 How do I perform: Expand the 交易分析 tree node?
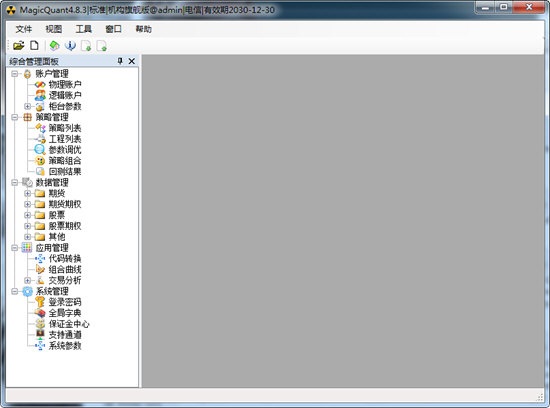(27, 280)
